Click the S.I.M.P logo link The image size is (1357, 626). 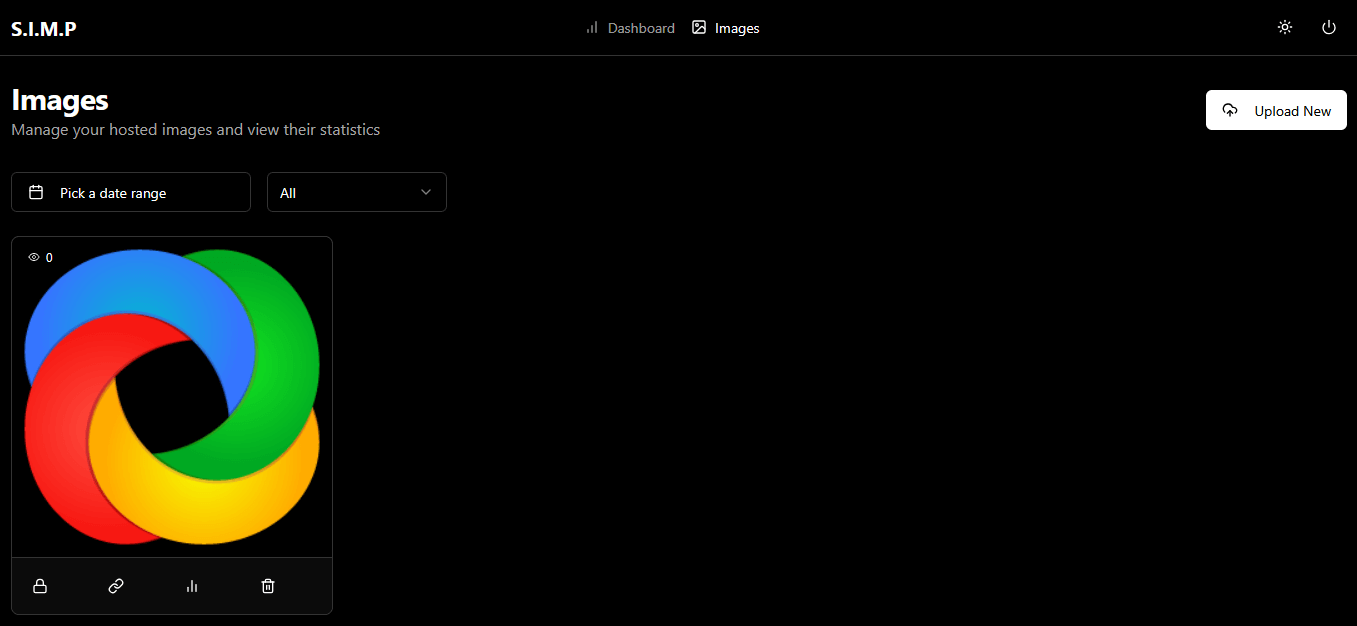click(x=44, y=29)
